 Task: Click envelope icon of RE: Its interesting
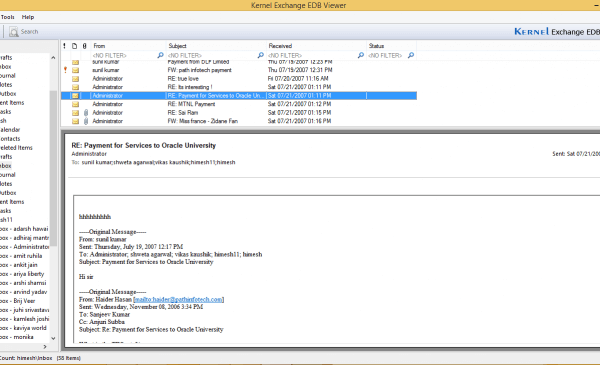(x=75, y=87)
